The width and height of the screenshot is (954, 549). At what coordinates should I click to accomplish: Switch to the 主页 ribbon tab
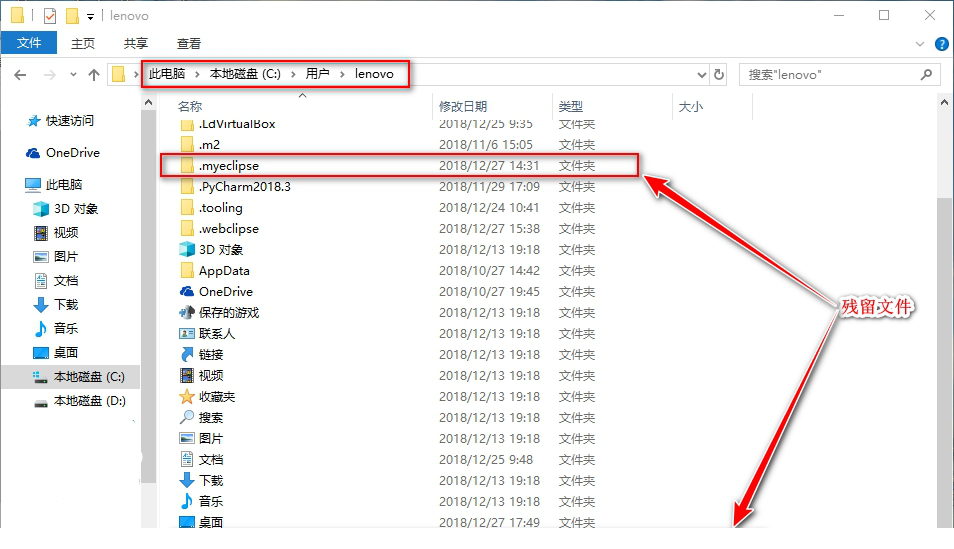pos(83,43)
